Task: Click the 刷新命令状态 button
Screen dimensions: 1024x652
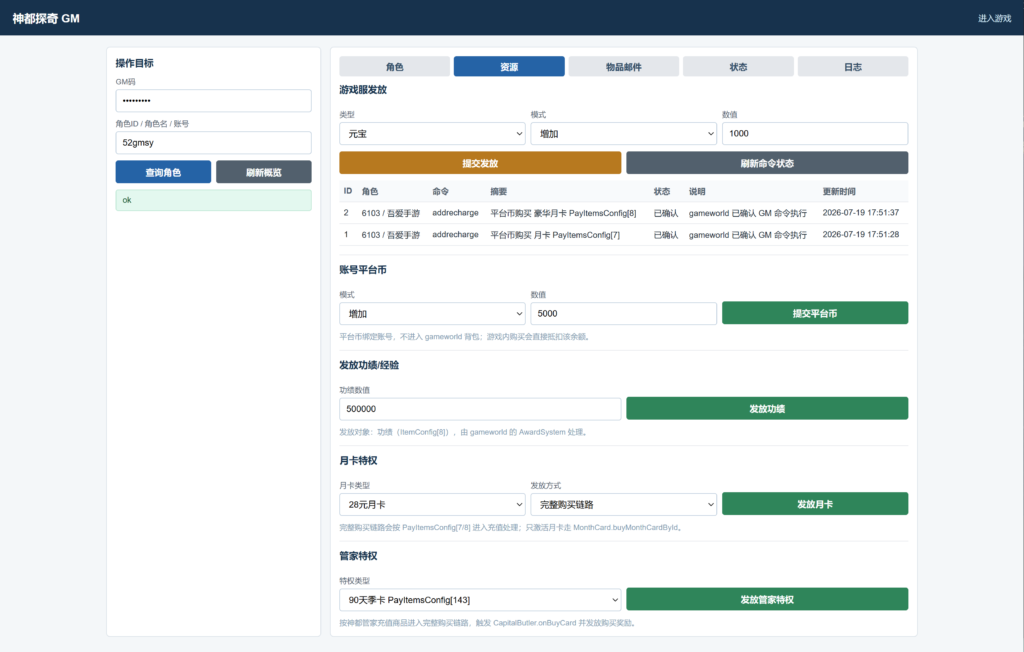Action: (767, 163)
